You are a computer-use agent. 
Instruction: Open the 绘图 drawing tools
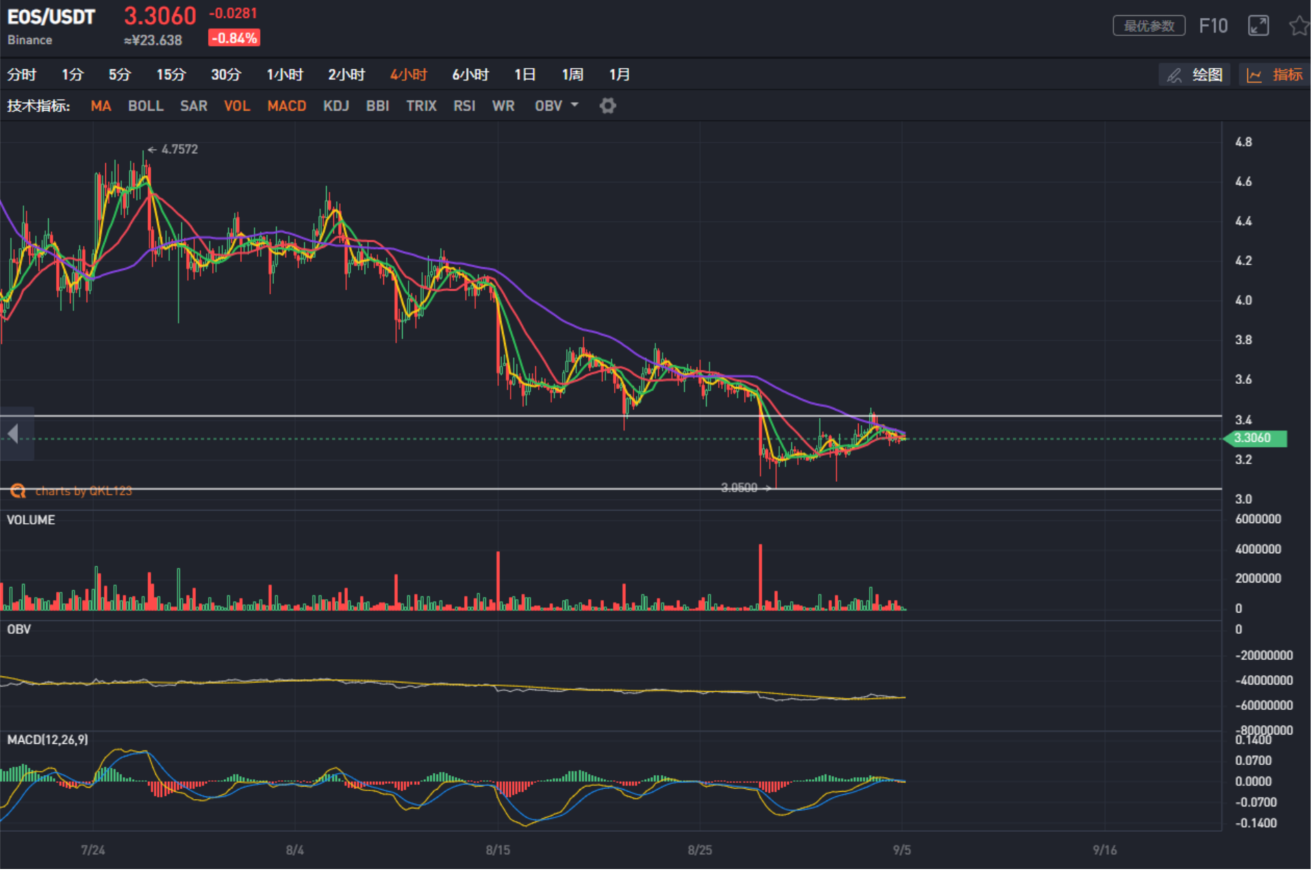pos(1195,75)
